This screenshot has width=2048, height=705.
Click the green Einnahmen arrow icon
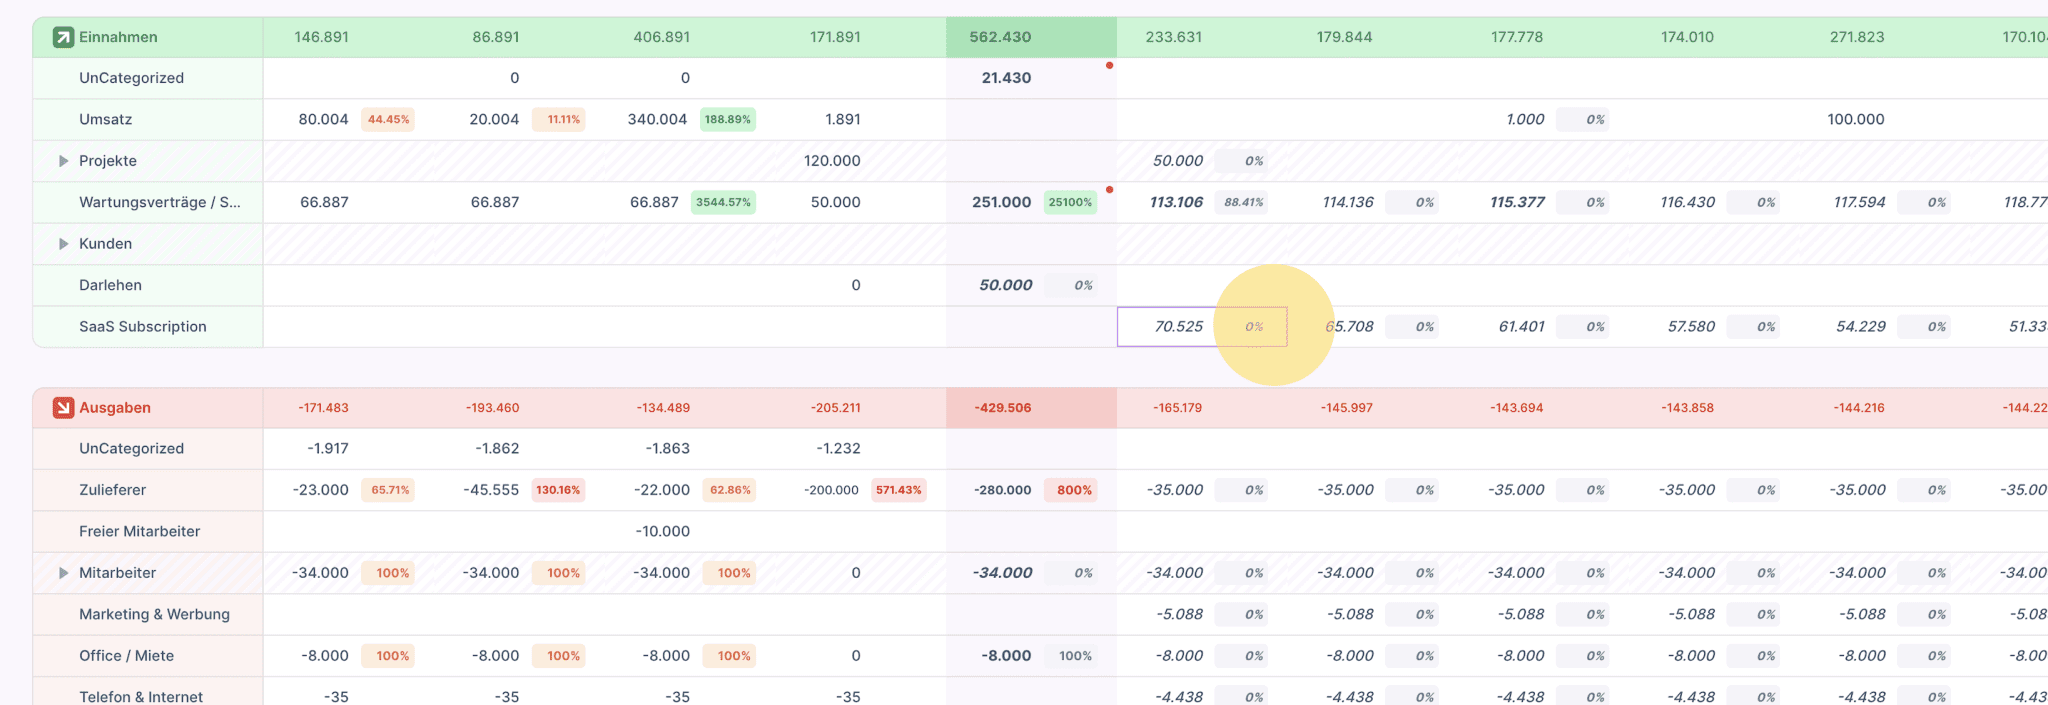(x=63, y=37)
